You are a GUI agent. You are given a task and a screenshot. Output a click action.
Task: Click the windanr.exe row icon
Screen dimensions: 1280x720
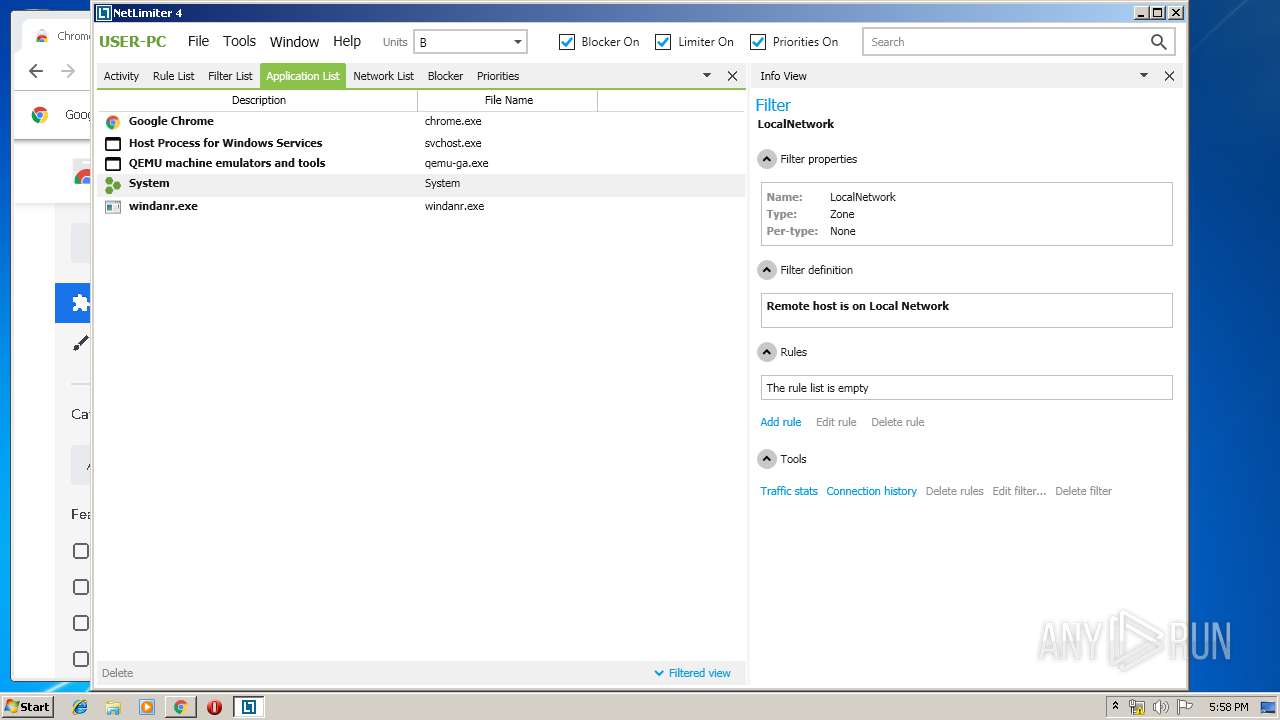[x=113, y=207]
